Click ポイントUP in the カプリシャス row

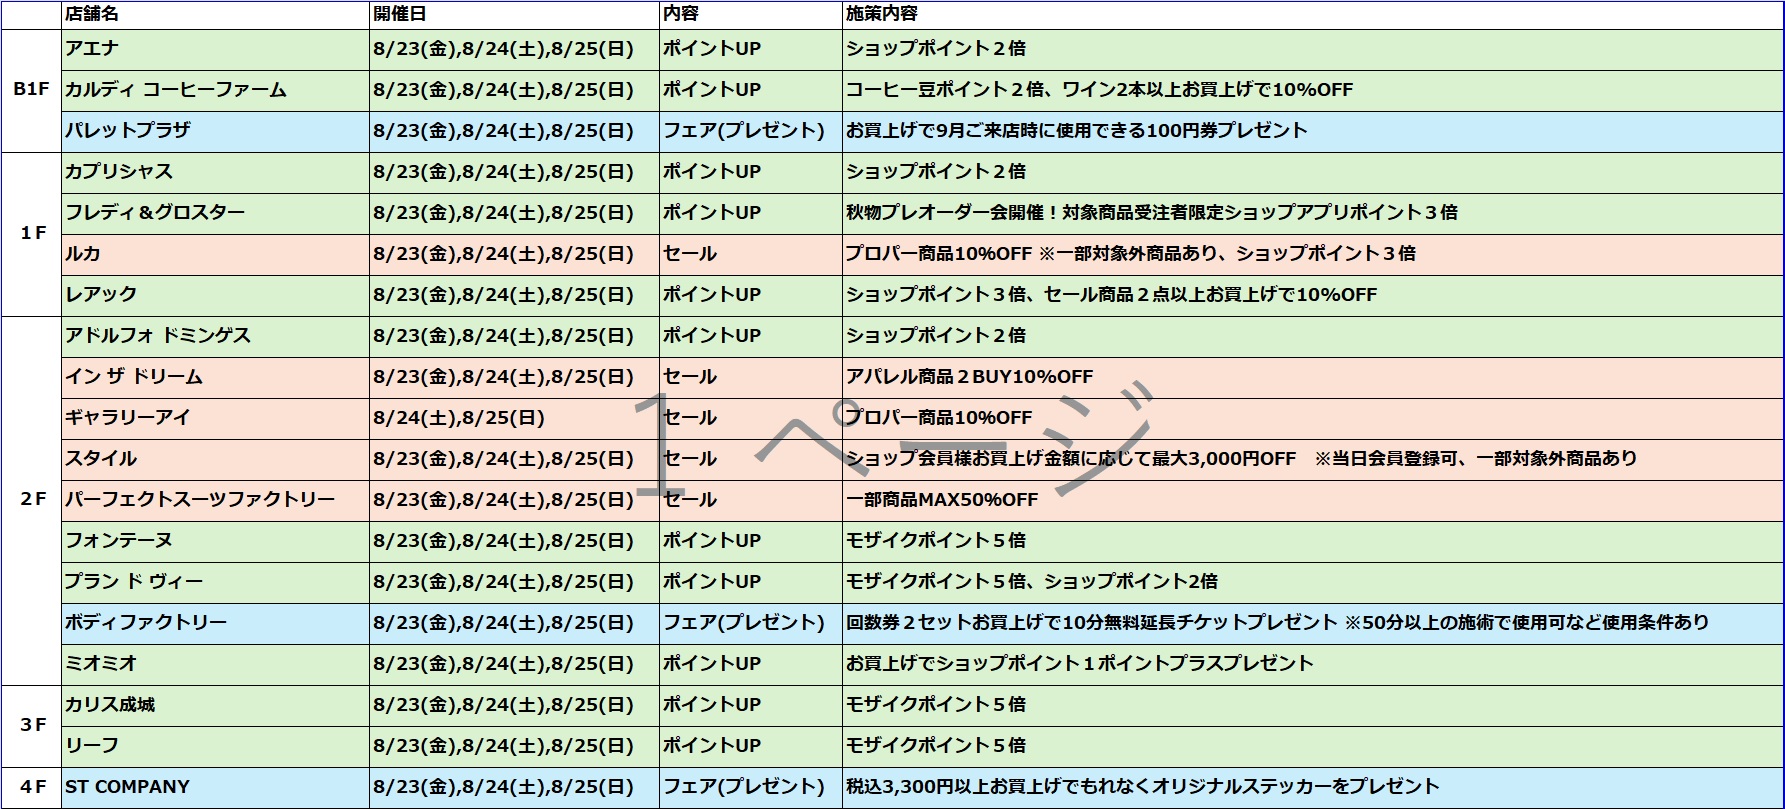click(712, 172)
